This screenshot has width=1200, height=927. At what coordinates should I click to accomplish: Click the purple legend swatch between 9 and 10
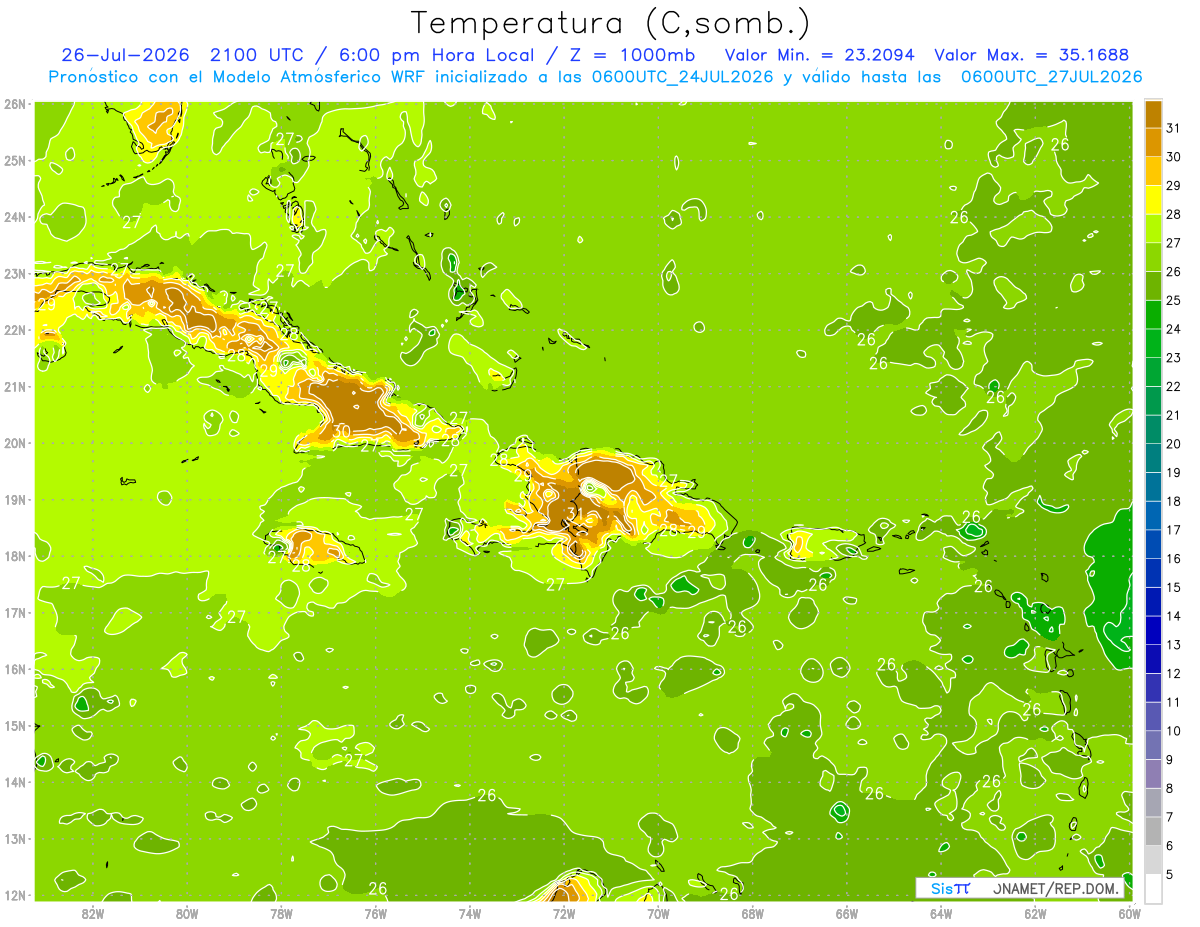[x=1153, y=745]
